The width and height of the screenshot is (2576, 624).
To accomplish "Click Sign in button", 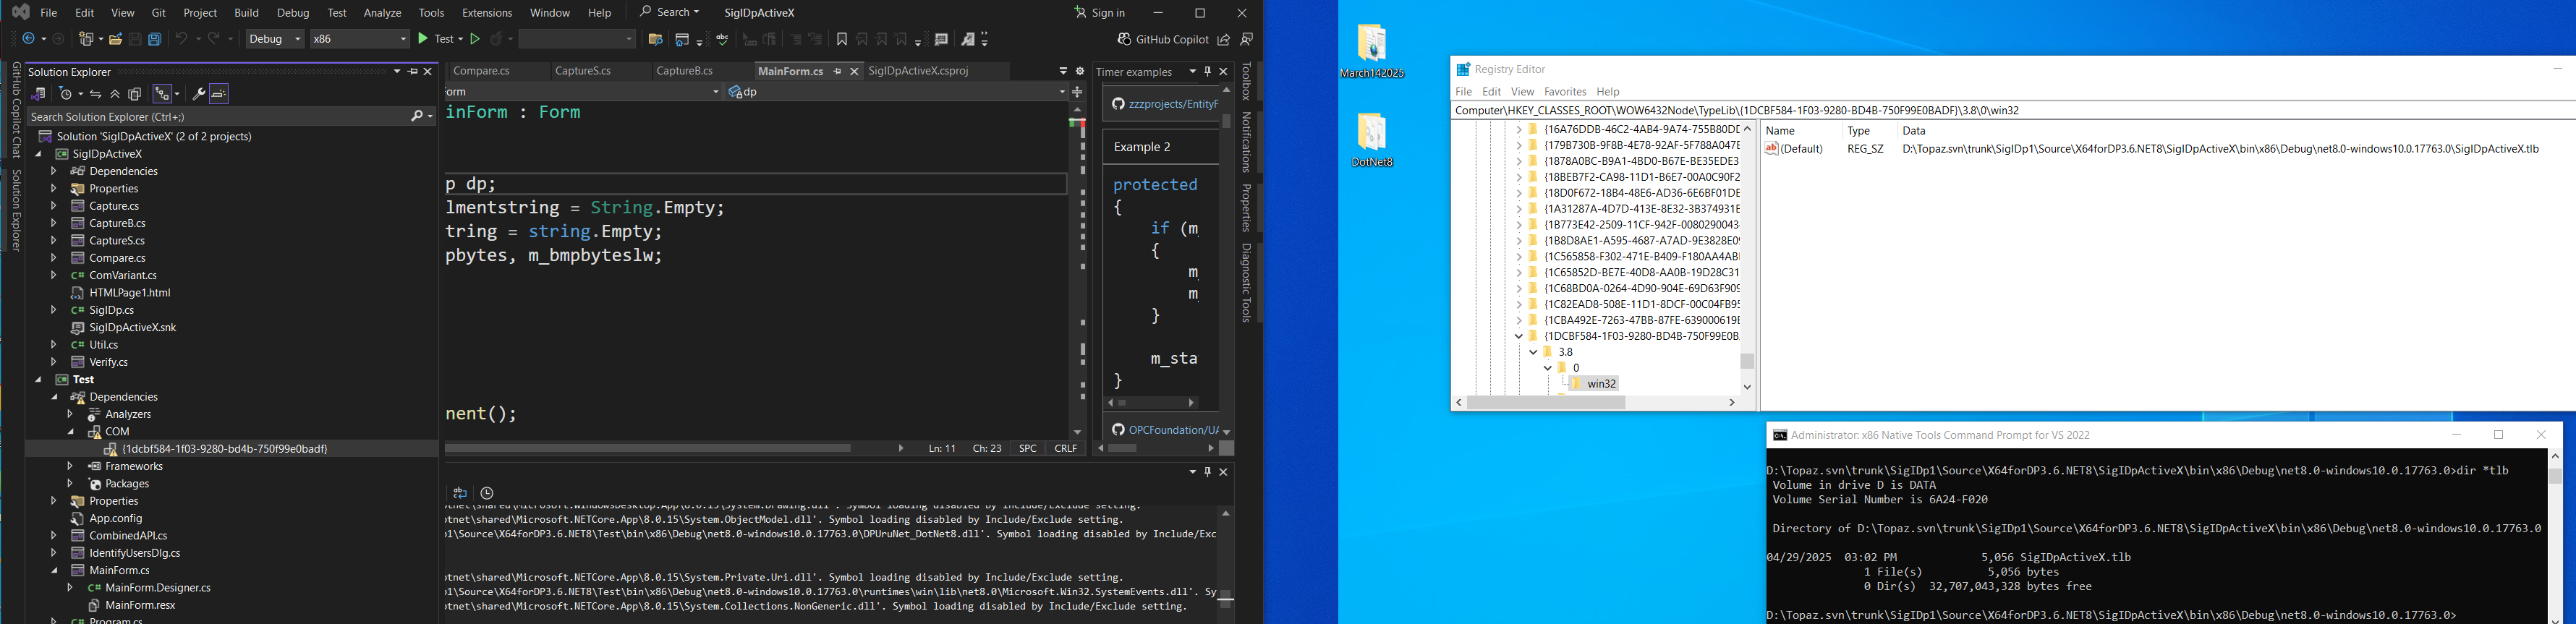I will (1101, 13).
